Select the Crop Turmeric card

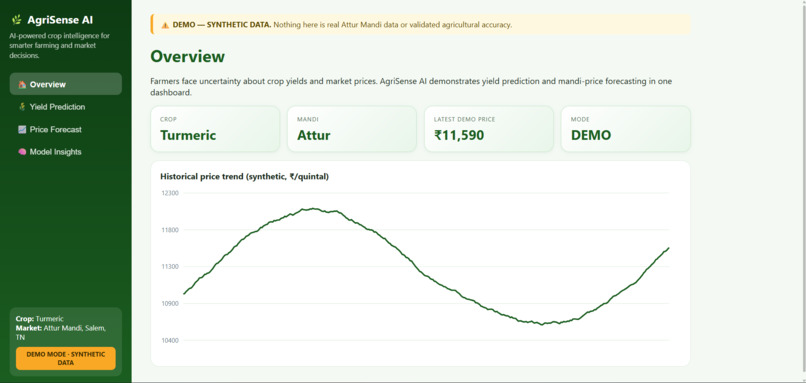point(215,129)
